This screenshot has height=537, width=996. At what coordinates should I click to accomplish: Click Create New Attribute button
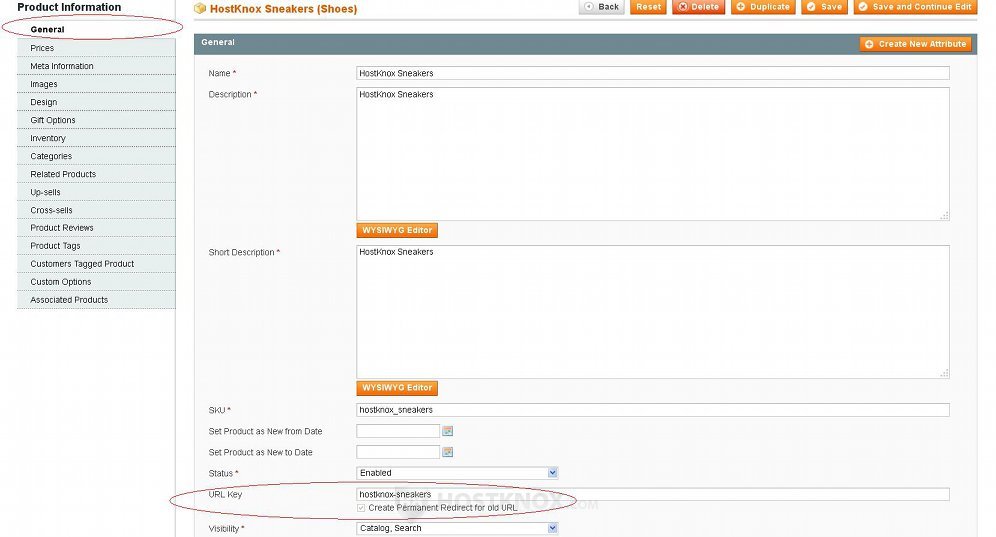[x=915, y=44]
